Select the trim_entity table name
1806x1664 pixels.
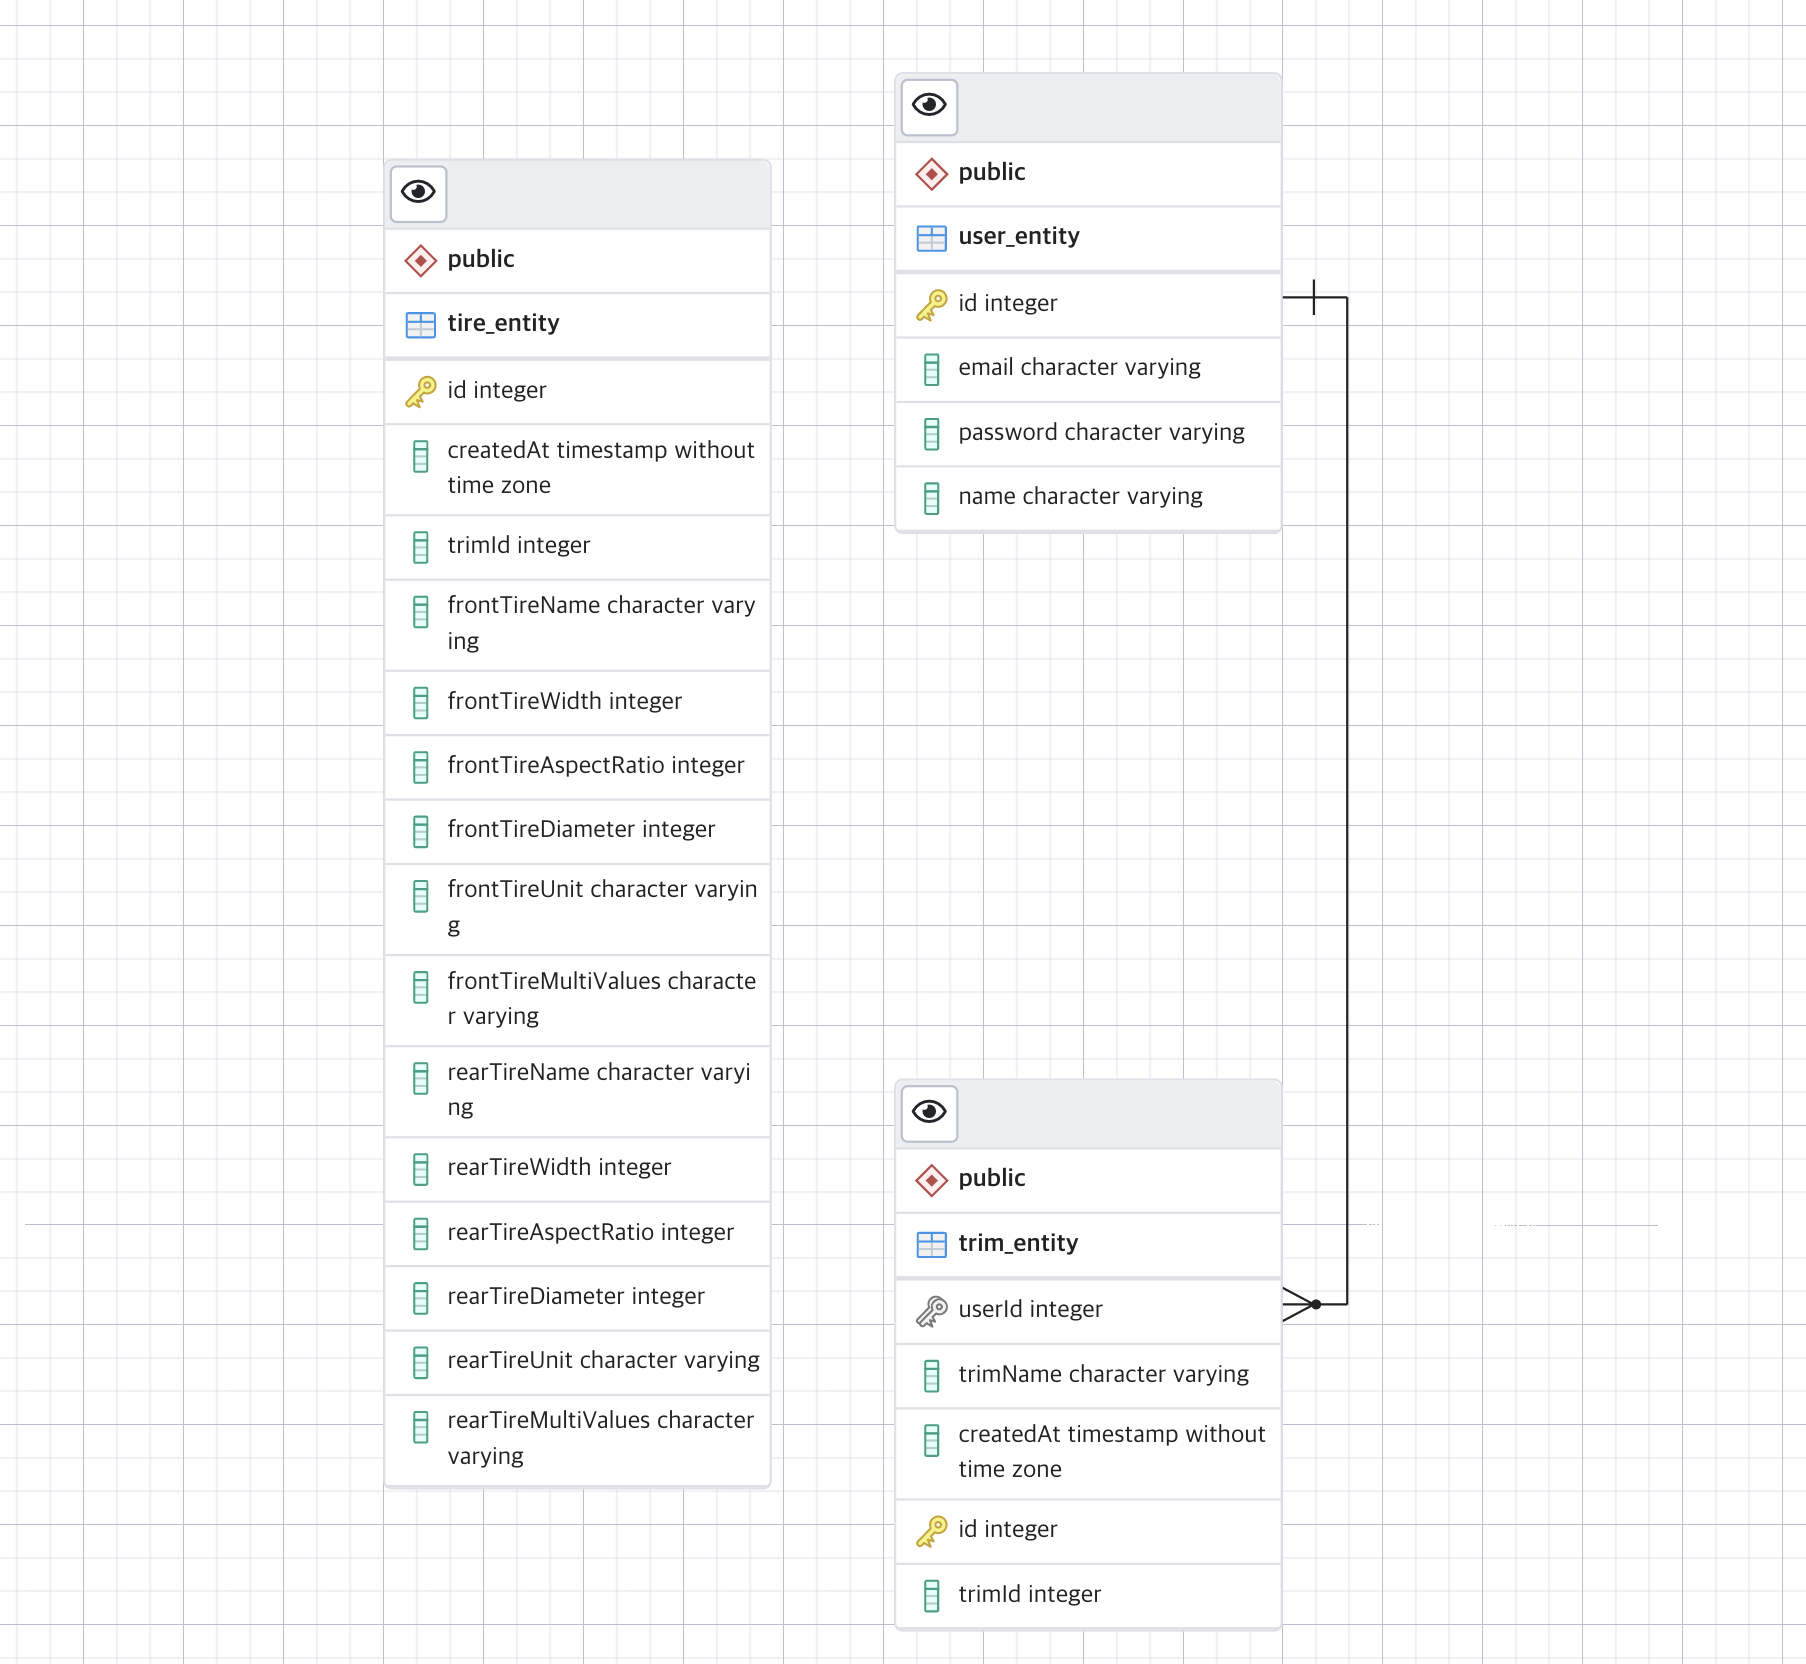tap(1018, 1243)
